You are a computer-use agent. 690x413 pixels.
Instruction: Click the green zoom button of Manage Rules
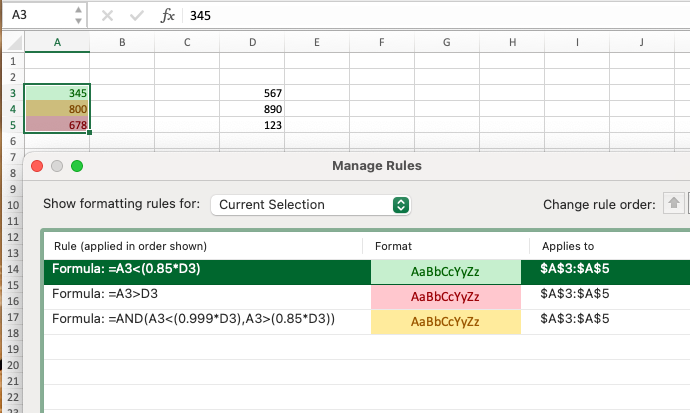pyautogui.click(x=77, y=166)
